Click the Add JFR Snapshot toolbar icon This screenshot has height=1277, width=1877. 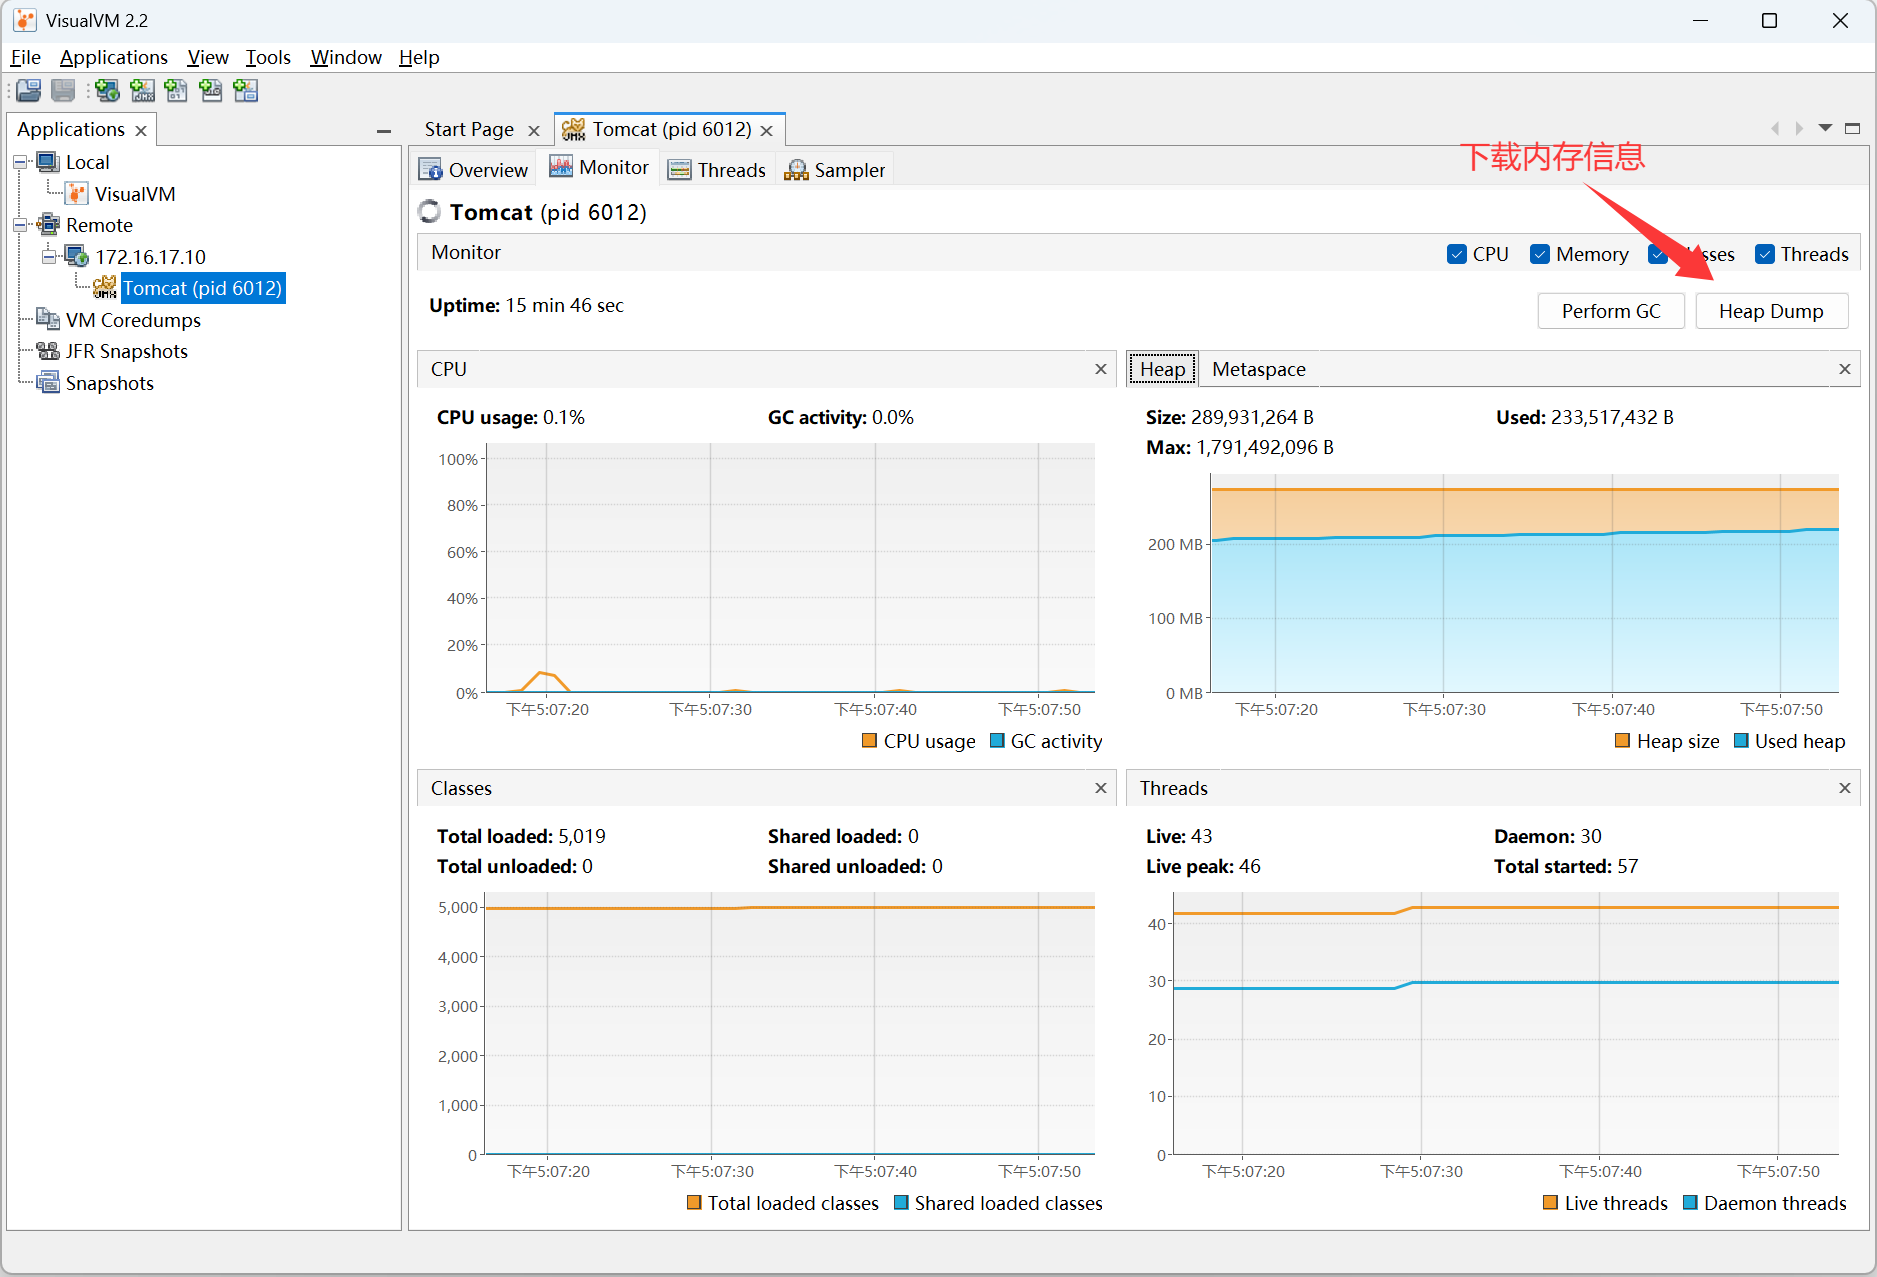click(x=211, y=91)
